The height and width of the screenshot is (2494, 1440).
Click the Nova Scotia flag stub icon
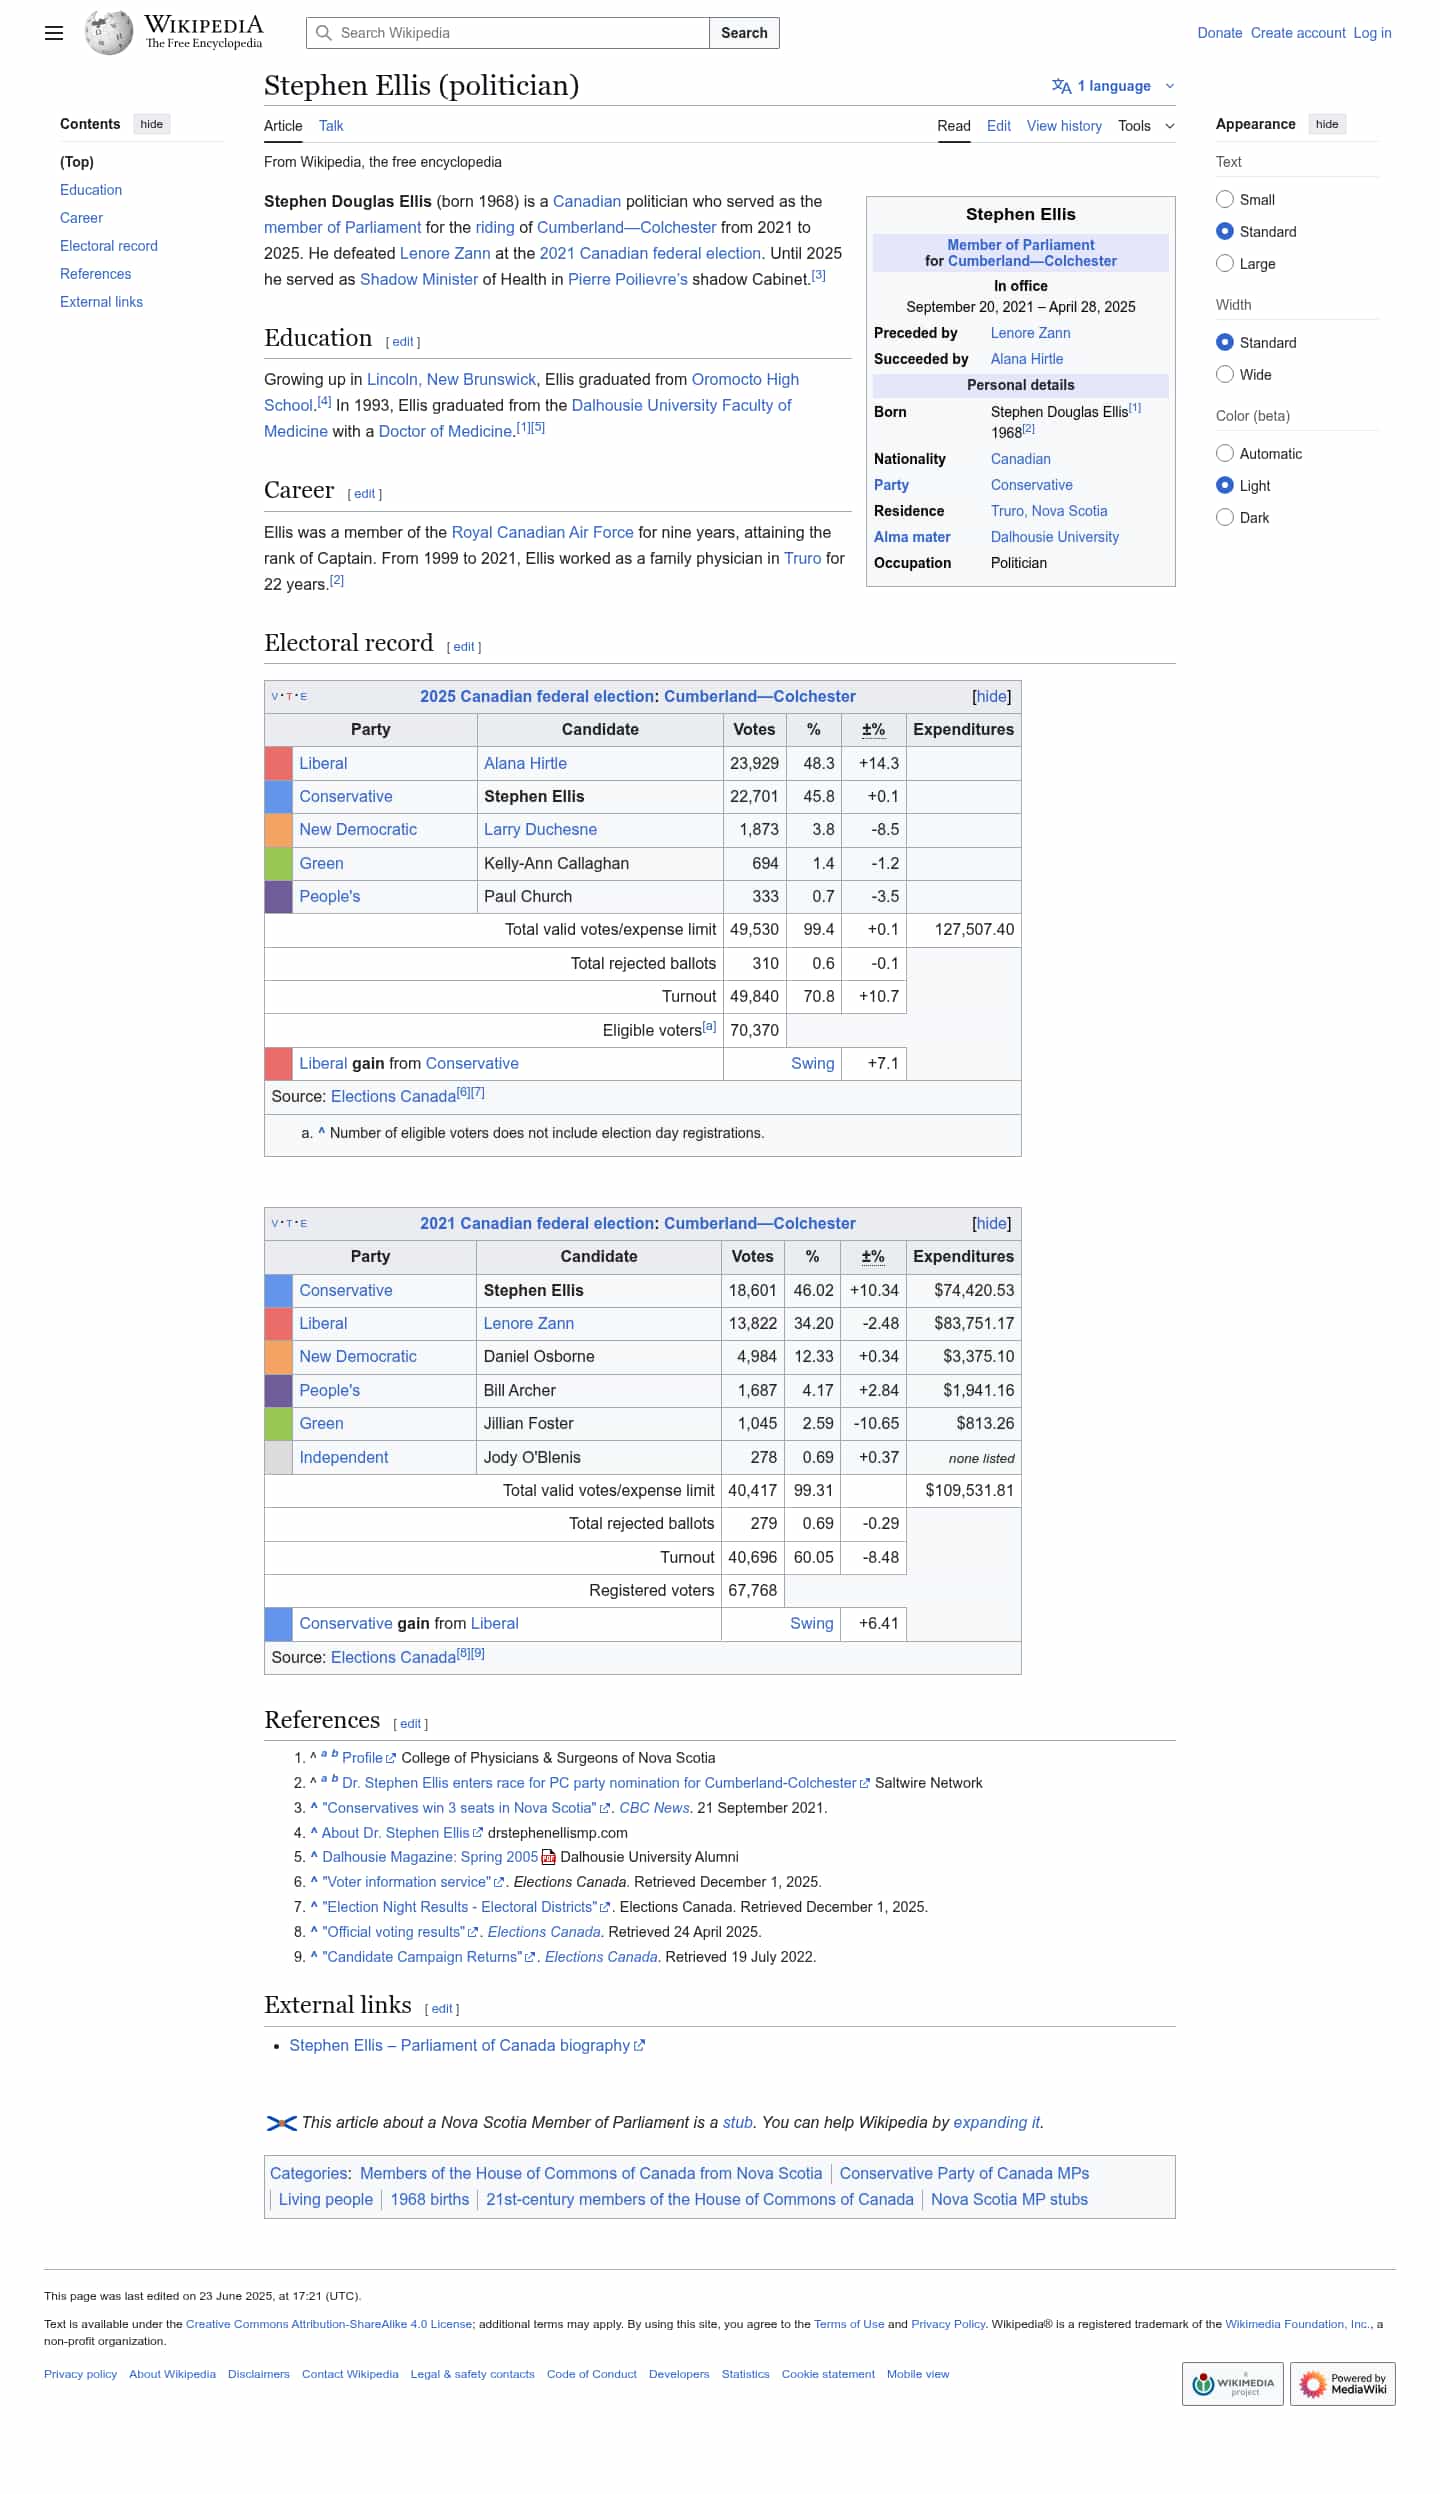tap(281, 2123)
